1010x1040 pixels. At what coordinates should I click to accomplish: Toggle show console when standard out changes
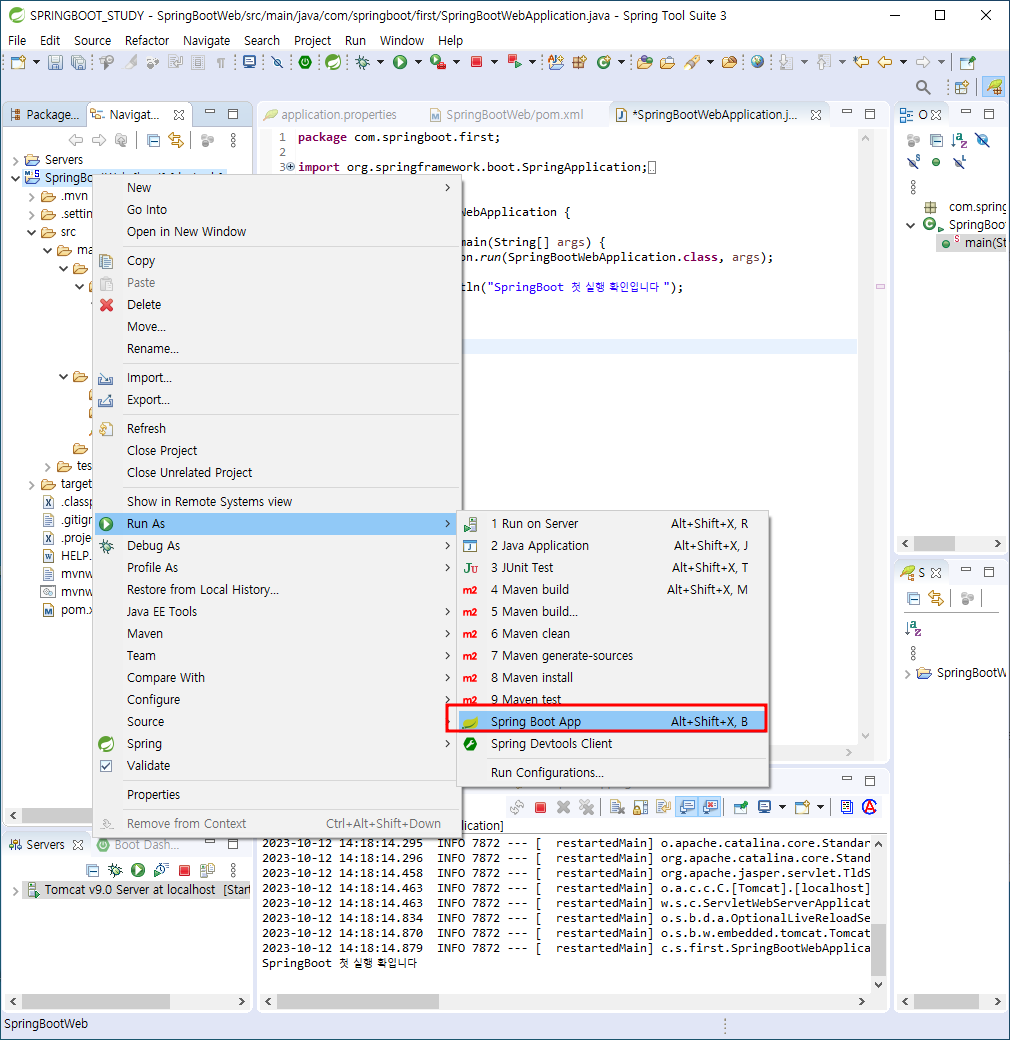tap(687, 807)
